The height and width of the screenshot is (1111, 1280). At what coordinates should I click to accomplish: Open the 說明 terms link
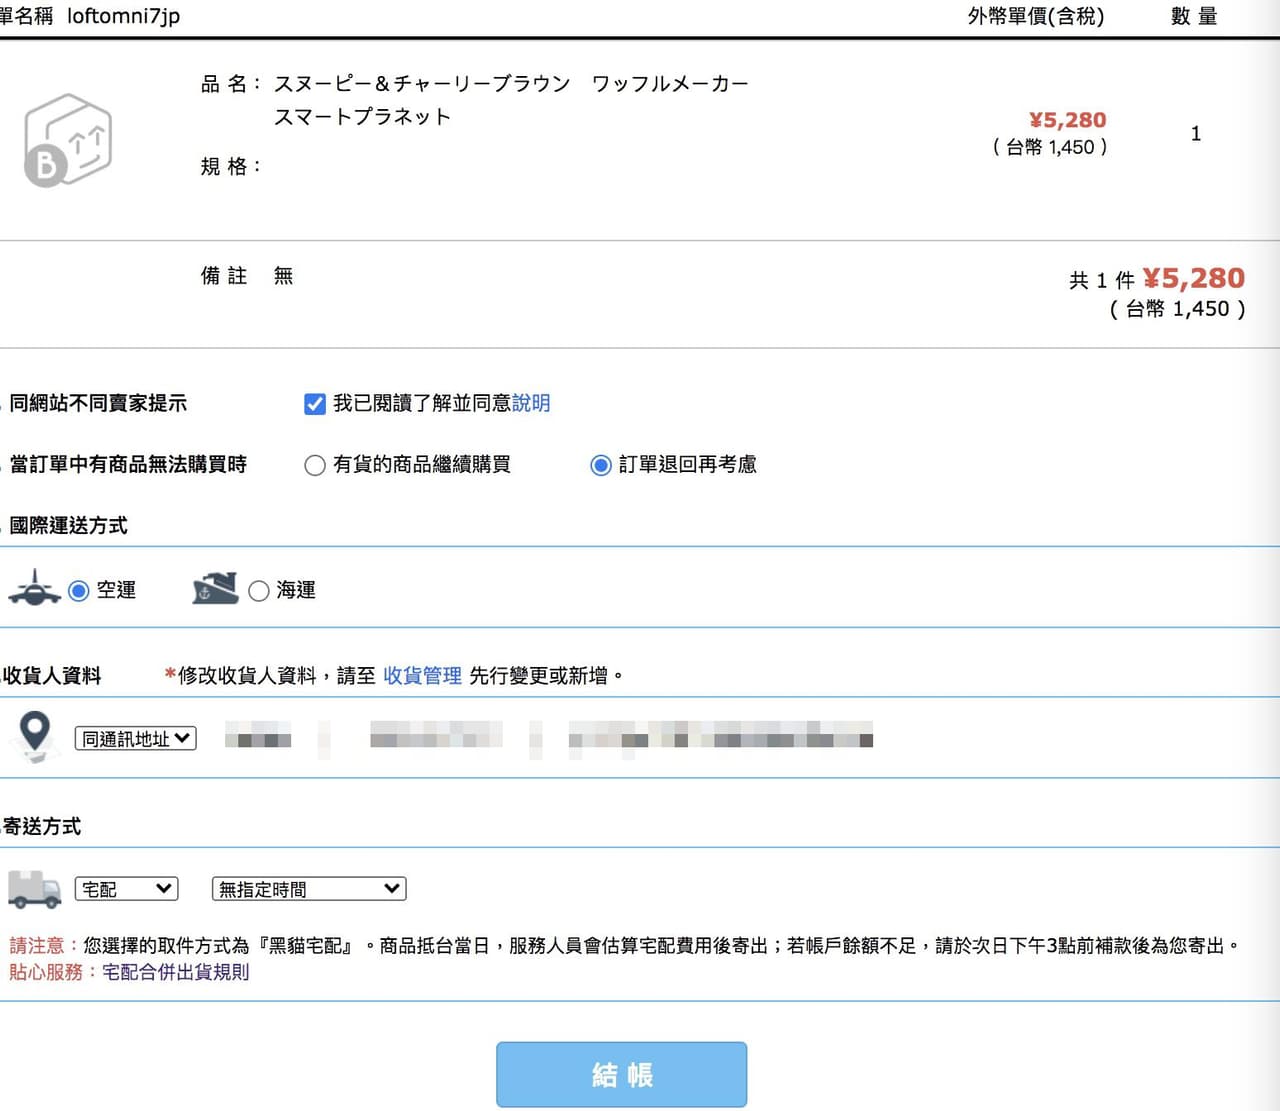[x=531, y=403]
